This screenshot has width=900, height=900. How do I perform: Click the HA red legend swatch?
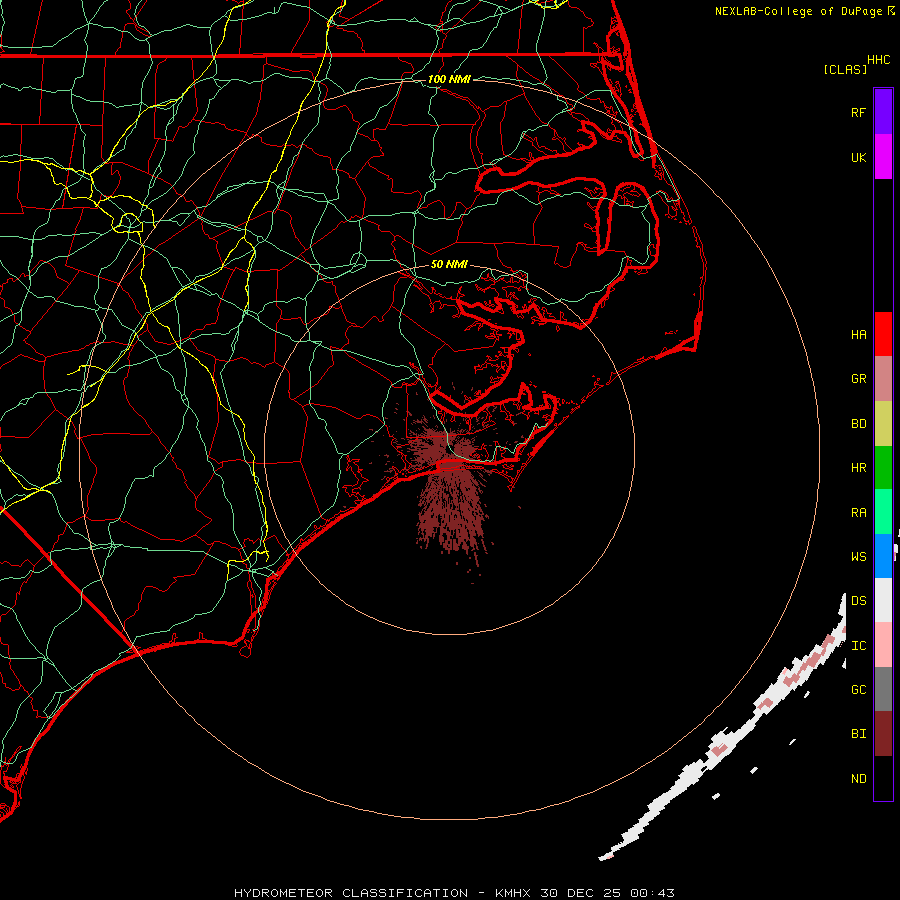pyautogui.click(x=883, y=334)
